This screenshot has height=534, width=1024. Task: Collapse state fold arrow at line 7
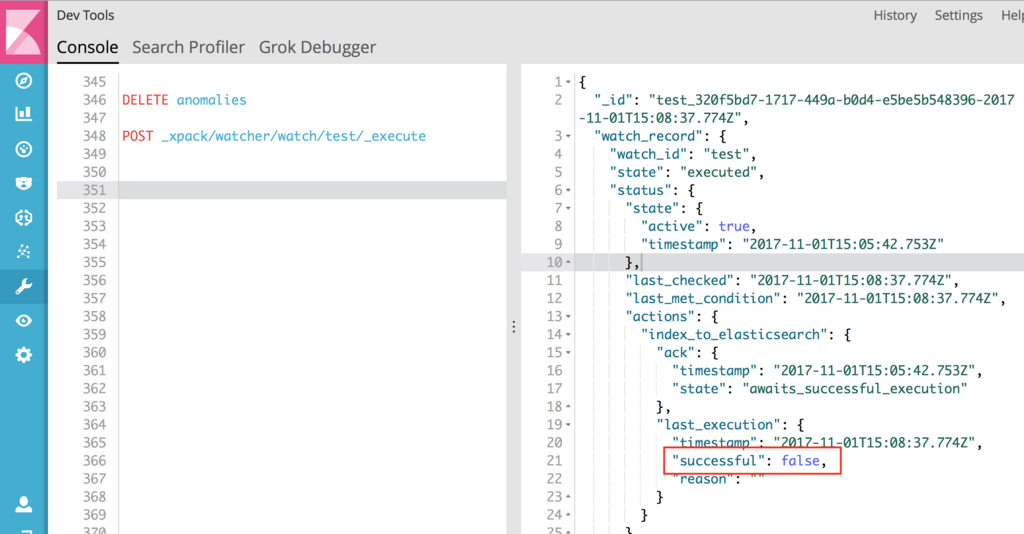568,209
